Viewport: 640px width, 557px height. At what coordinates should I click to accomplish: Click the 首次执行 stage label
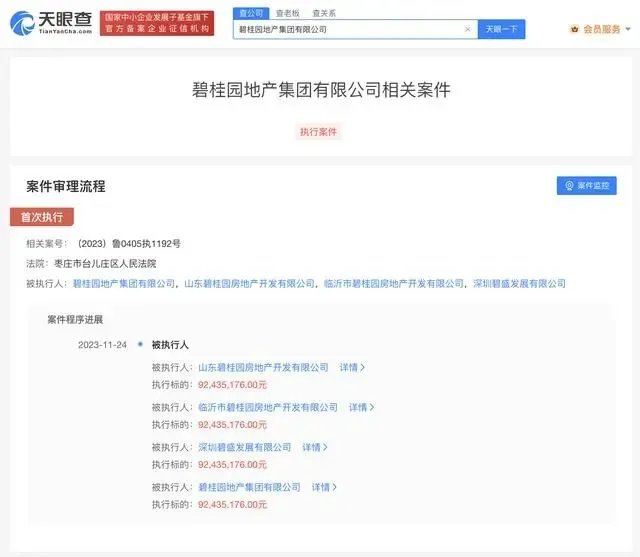coord(42,217)
